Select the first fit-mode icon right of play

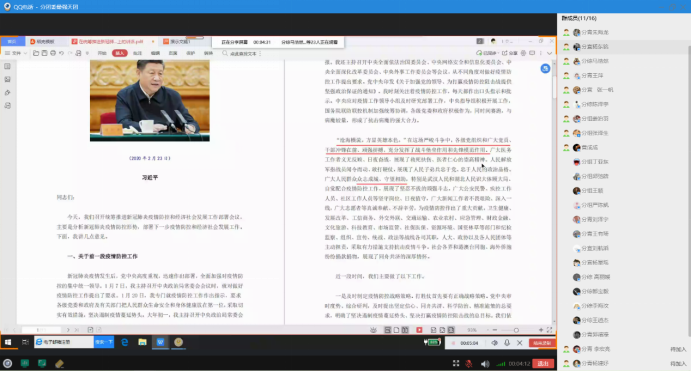[x=433, y=330]
